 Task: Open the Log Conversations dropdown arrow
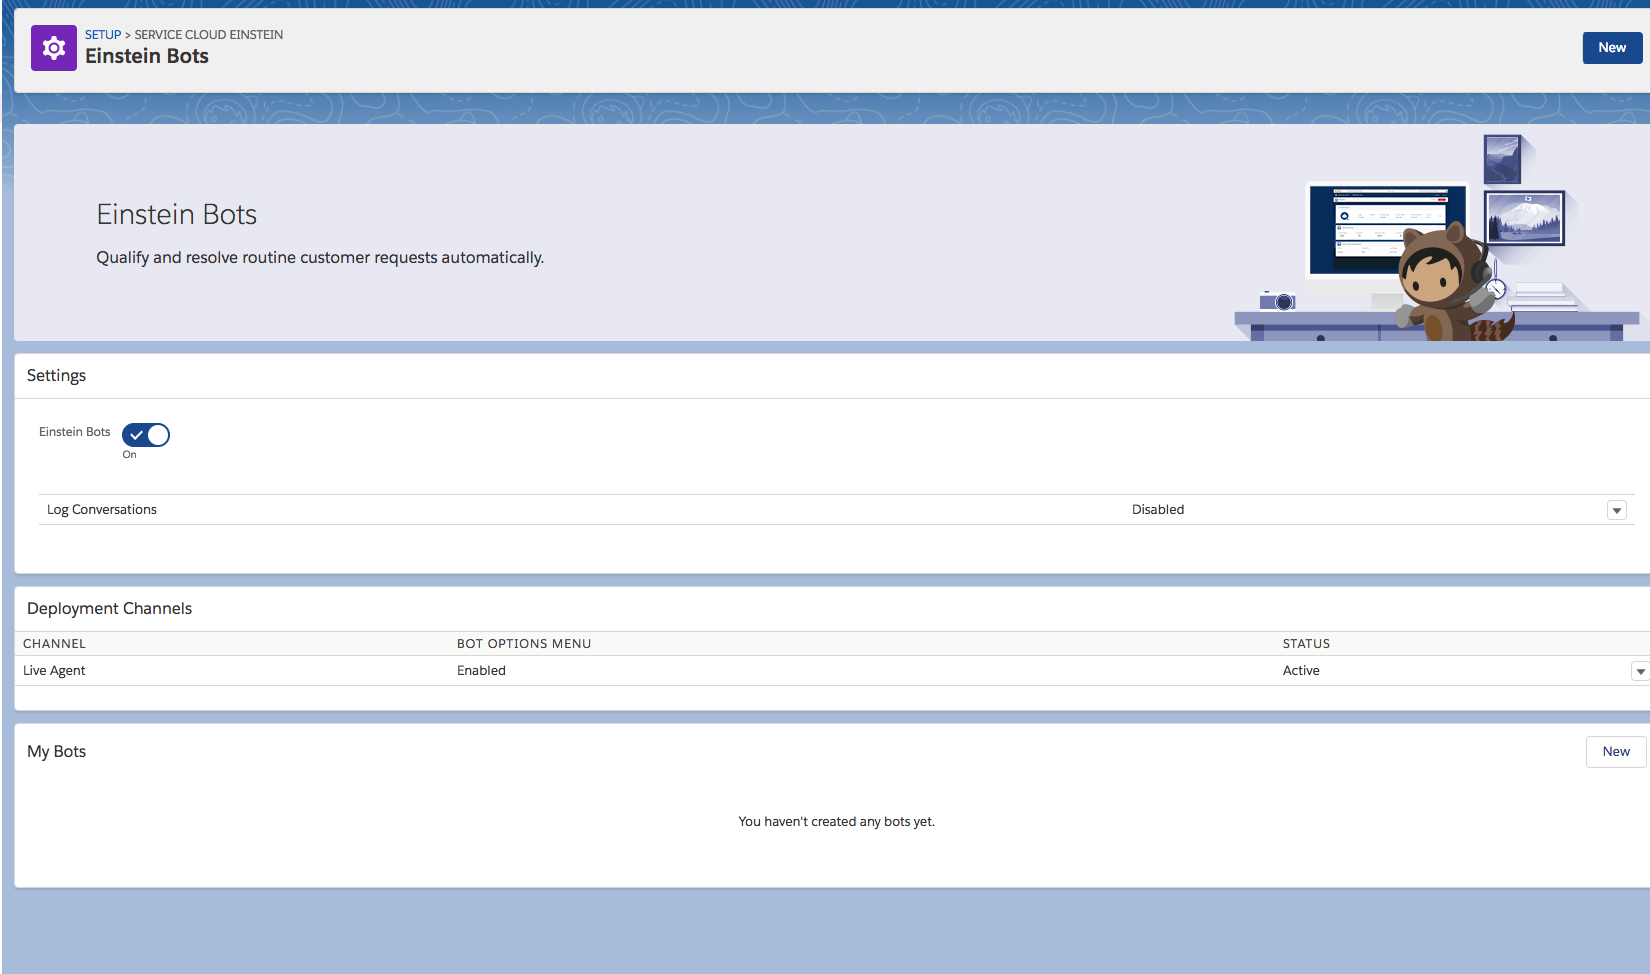(x=1616, y=510)
